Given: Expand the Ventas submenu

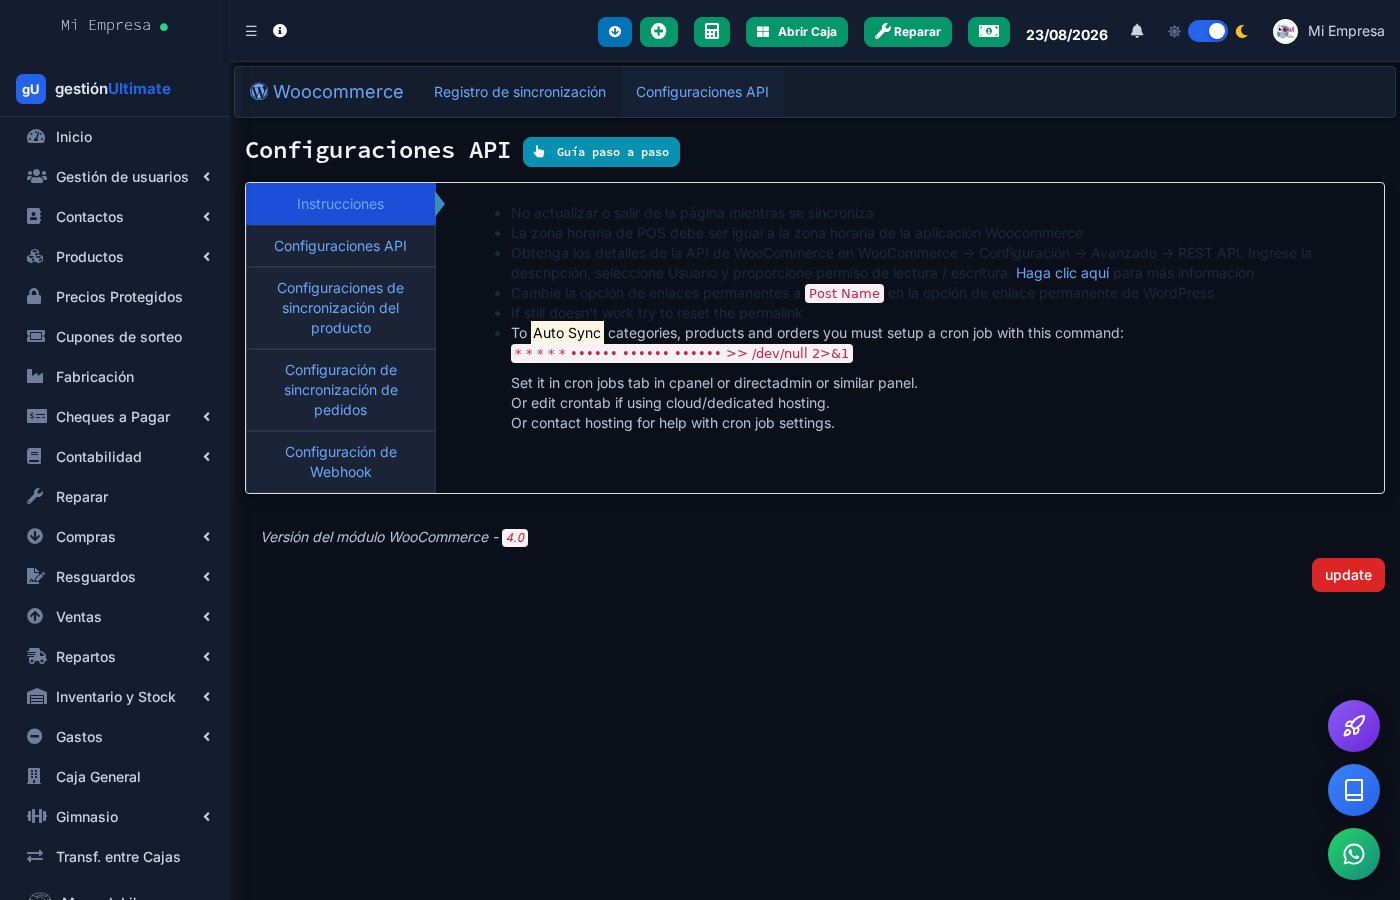Looking at the screenshot, I should coord(115,617).
